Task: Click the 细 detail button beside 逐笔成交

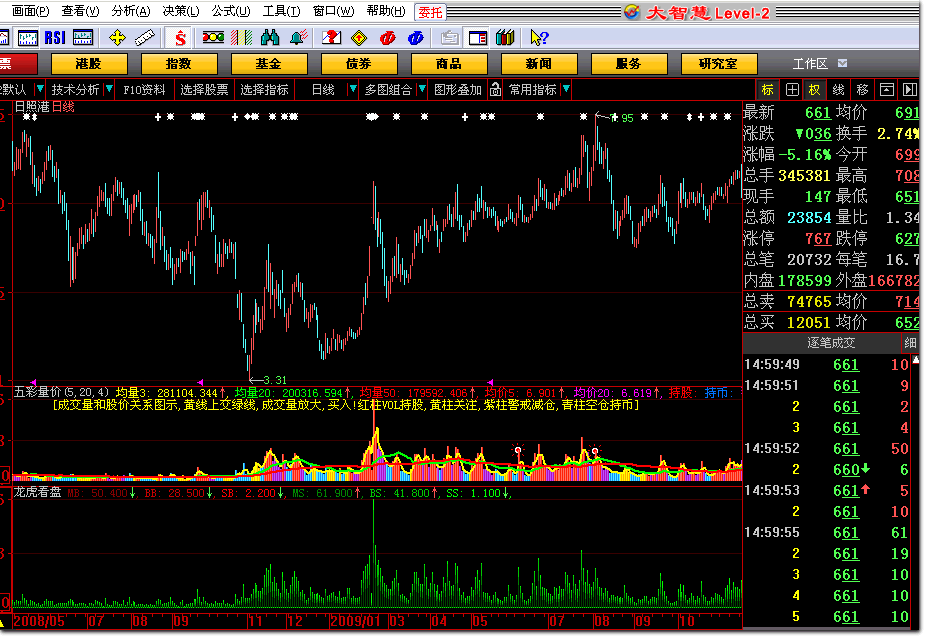Action: [x=910, y=342]
